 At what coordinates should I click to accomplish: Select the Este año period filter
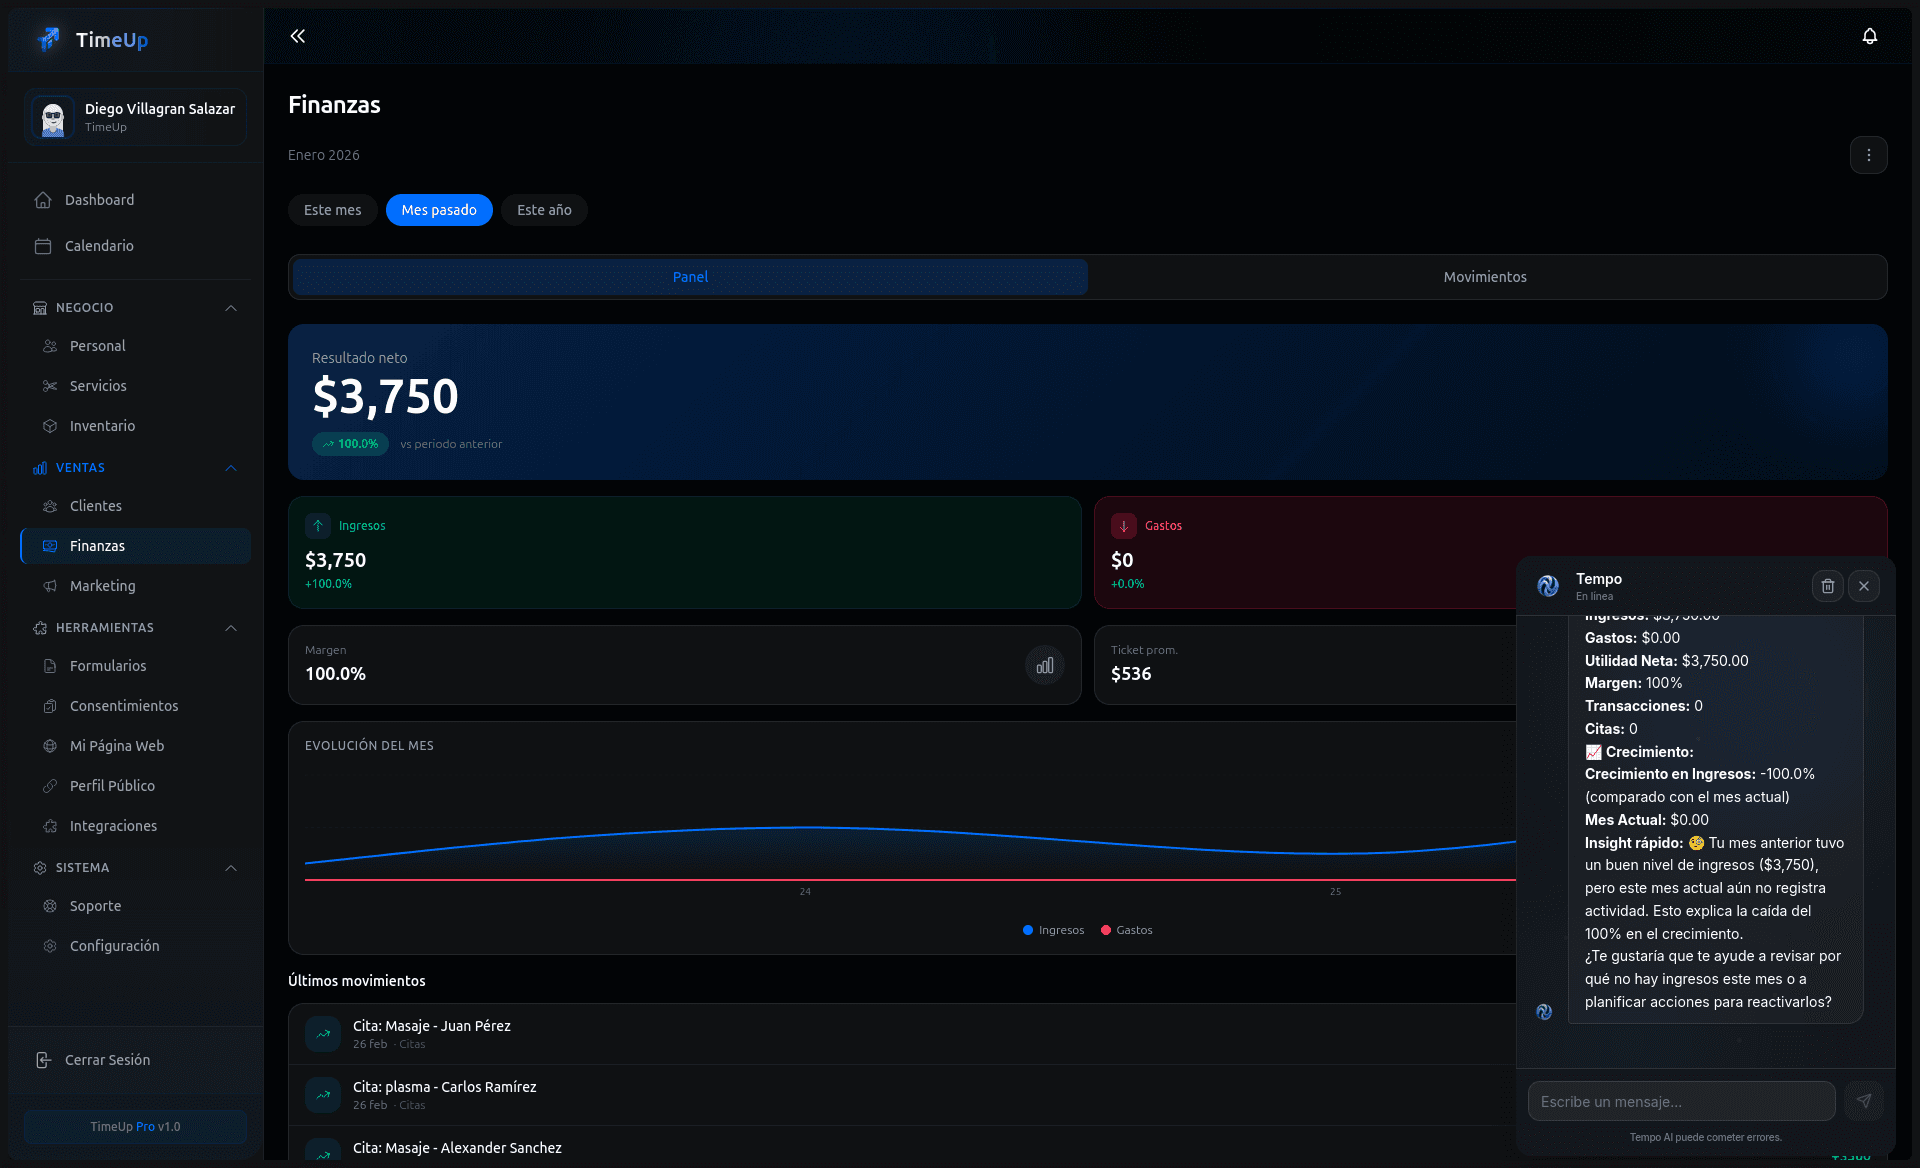(544, 210)
